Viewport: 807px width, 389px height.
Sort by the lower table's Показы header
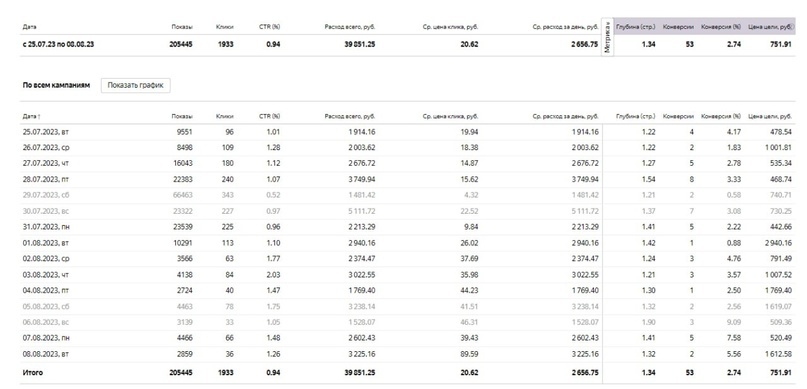(182, 116)
